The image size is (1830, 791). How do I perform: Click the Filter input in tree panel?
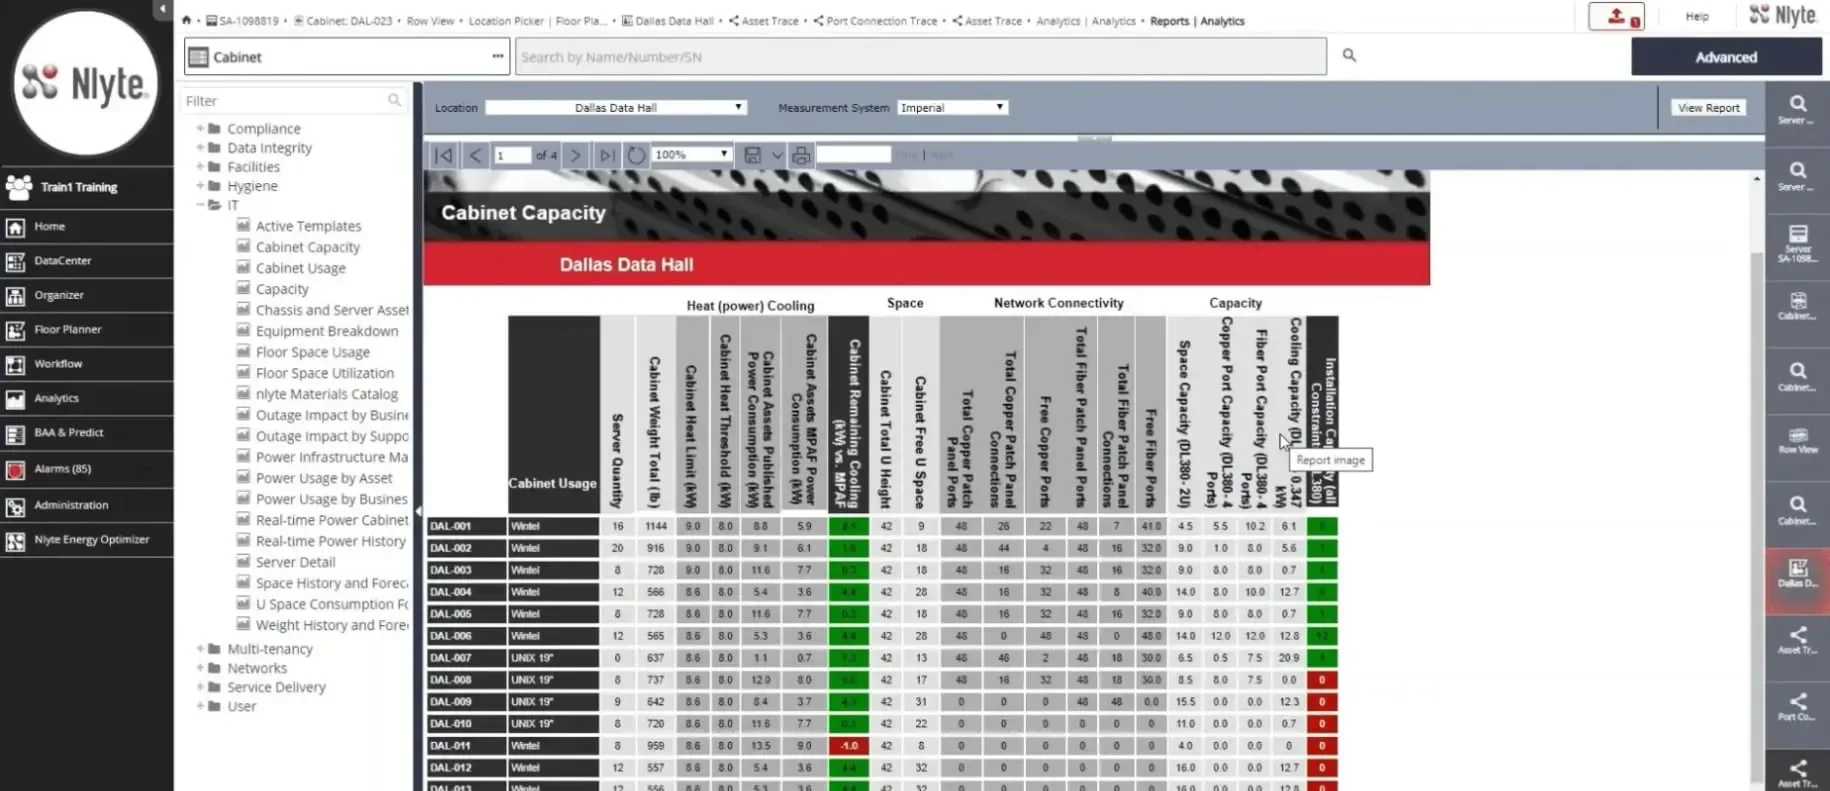[283, 100]
